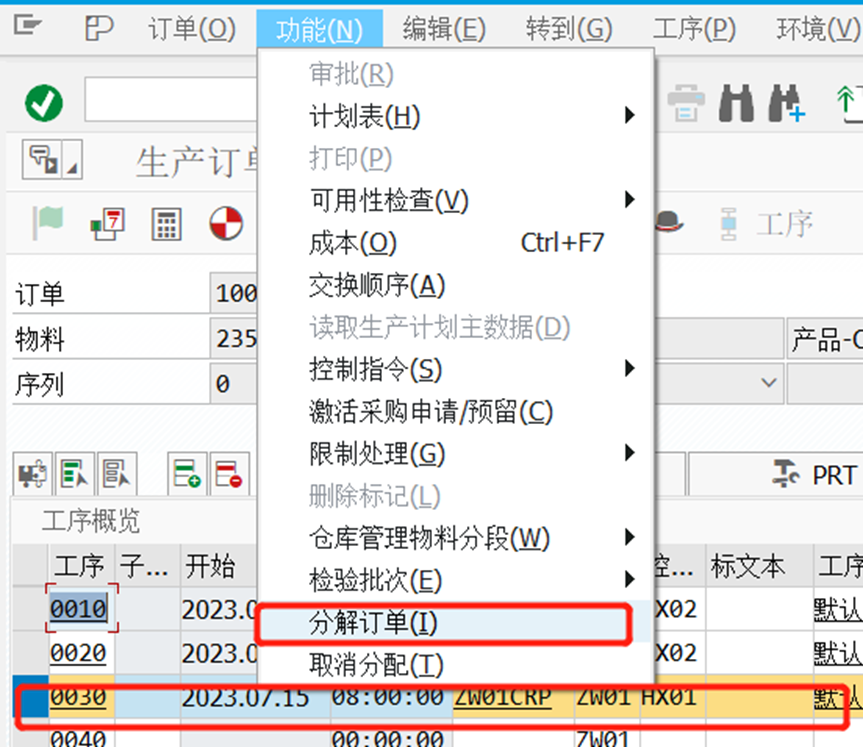Select 分解订单(I) menu item
The height and width of the screenshot is (747, 863).
pos(456,623)
